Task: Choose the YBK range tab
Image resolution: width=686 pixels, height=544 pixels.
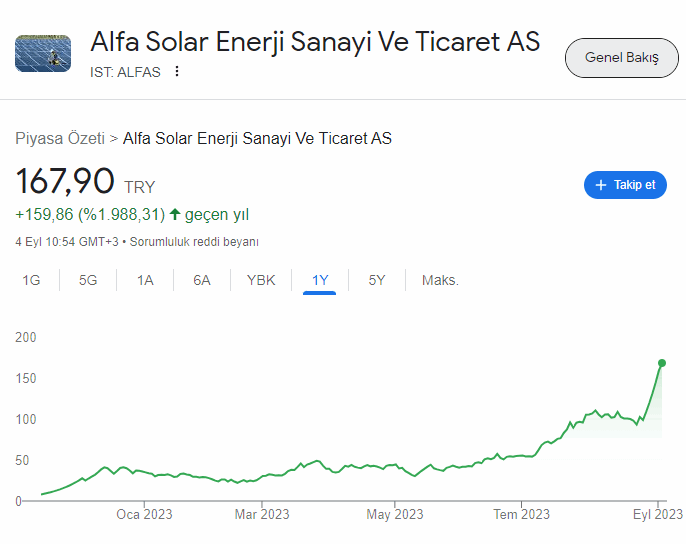Action: click(261, 280)
